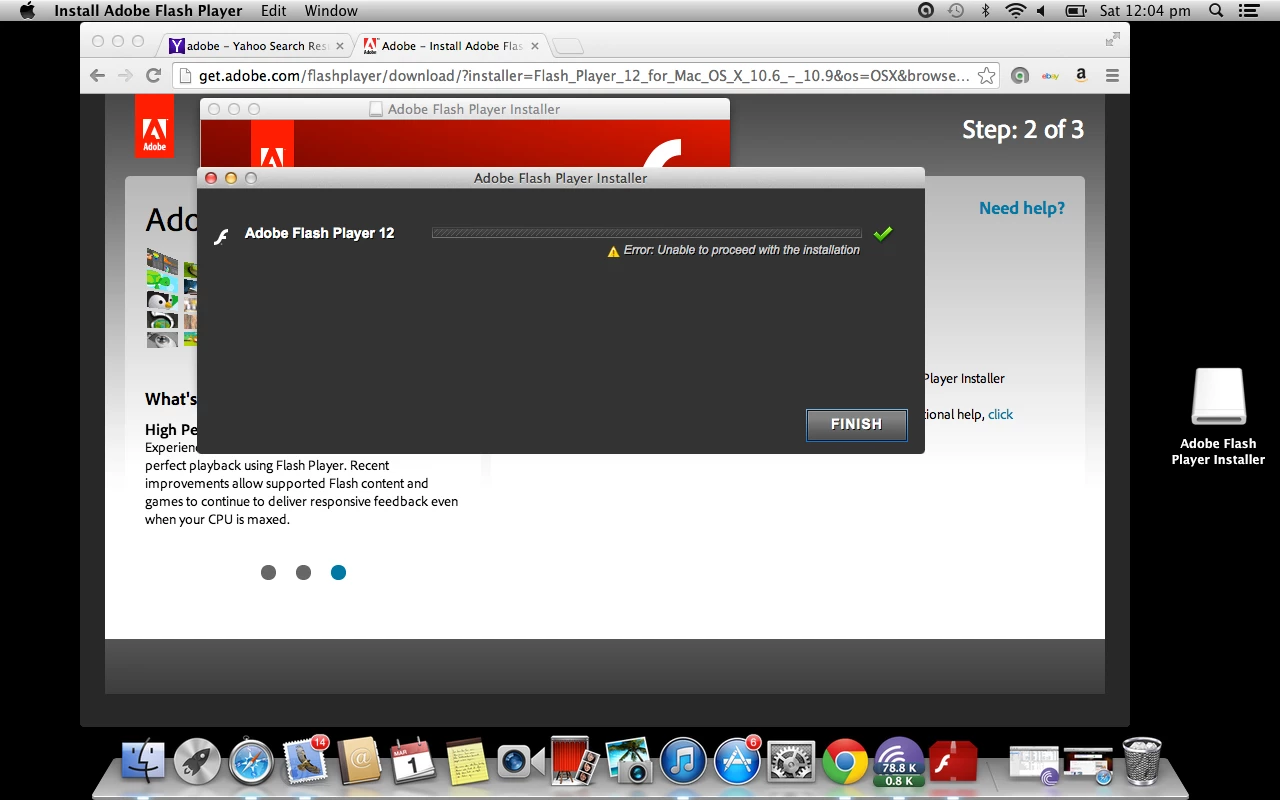The image size is (1280, 800).
Task: Click the gray-green circular extension icon in Chrome
Action: click(1019, 76)
